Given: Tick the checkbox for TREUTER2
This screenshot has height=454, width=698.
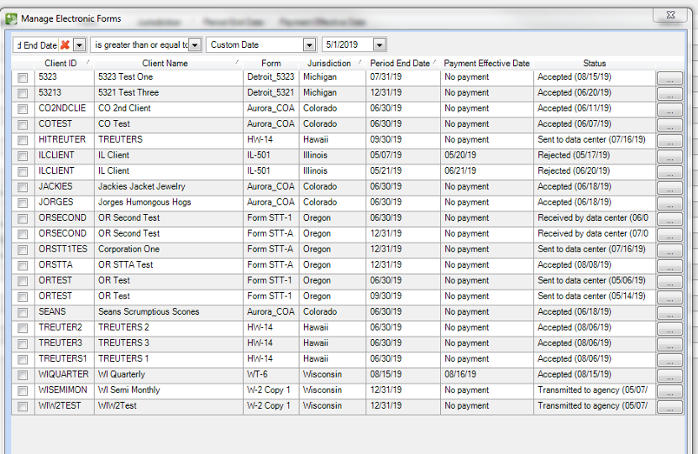Looking at the screenshot, I should [22, 329].
